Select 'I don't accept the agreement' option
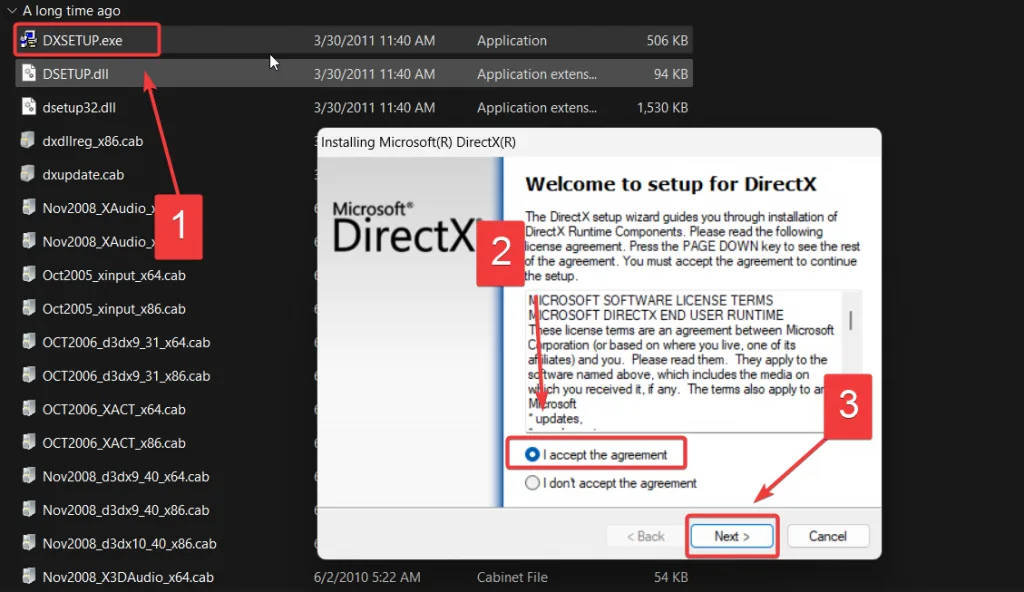Viewport: 1024px width, 592px height. [x=532, y=483]
